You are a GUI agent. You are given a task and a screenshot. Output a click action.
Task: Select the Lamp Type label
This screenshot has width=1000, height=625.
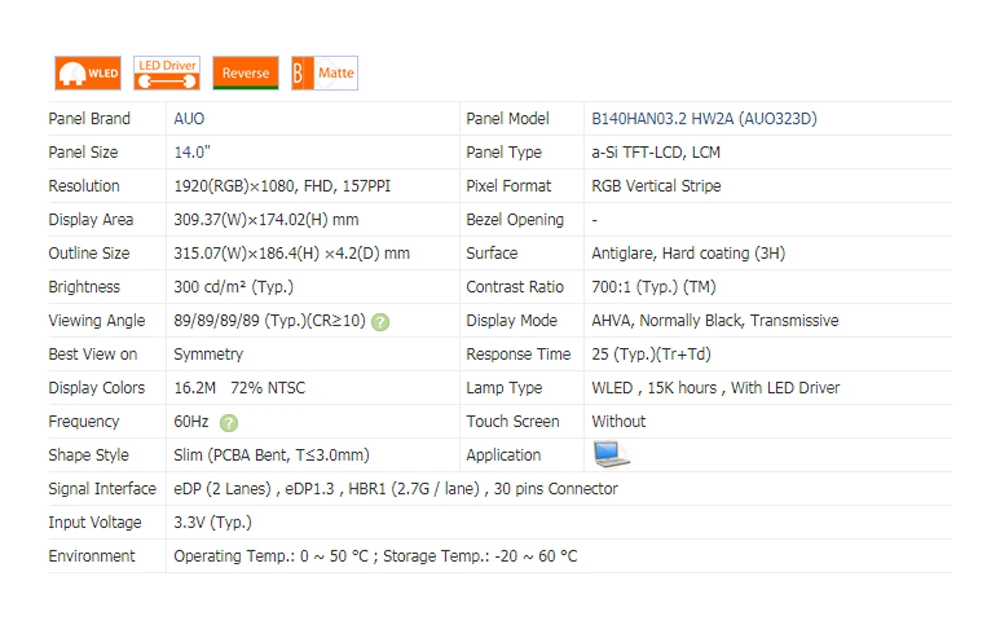tap(504, 388)
